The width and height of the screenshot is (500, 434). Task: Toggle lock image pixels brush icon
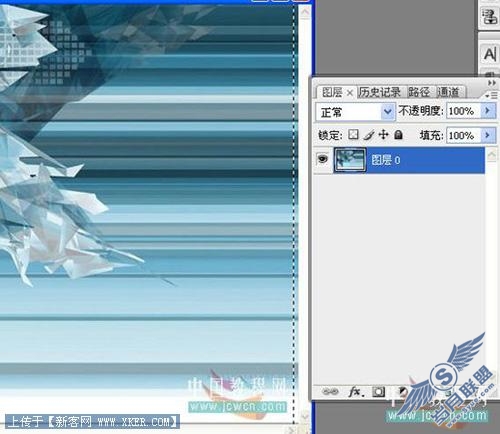tap(369, 135)
